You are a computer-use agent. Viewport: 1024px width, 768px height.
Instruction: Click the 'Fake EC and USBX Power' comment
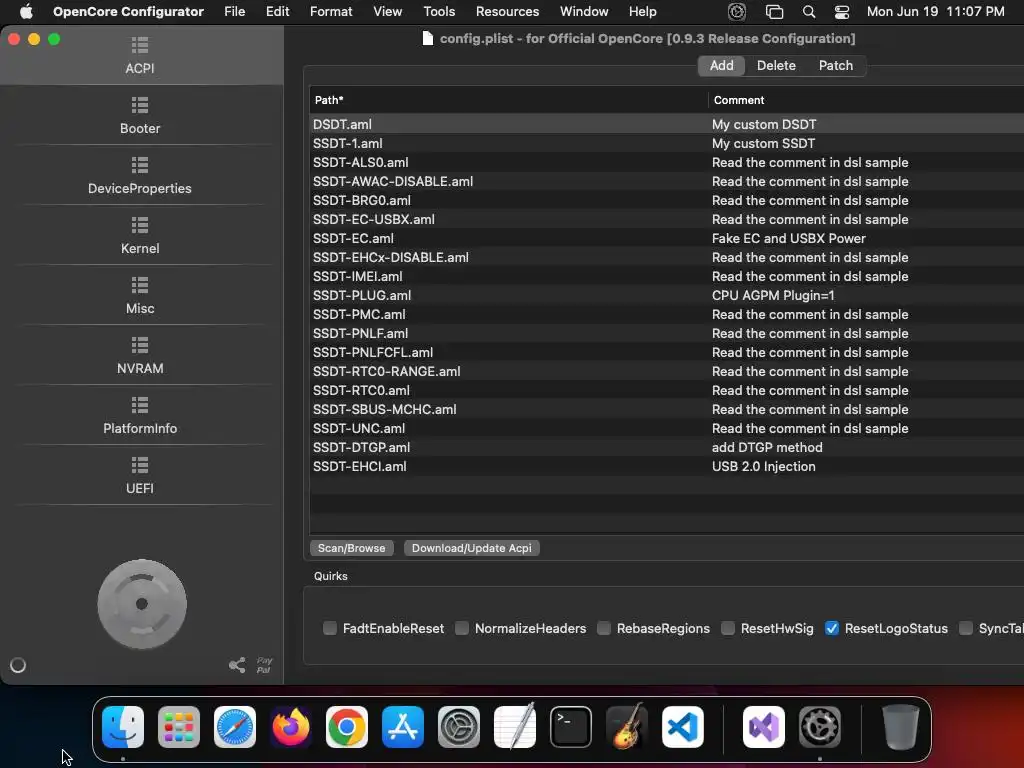point(788,238)
